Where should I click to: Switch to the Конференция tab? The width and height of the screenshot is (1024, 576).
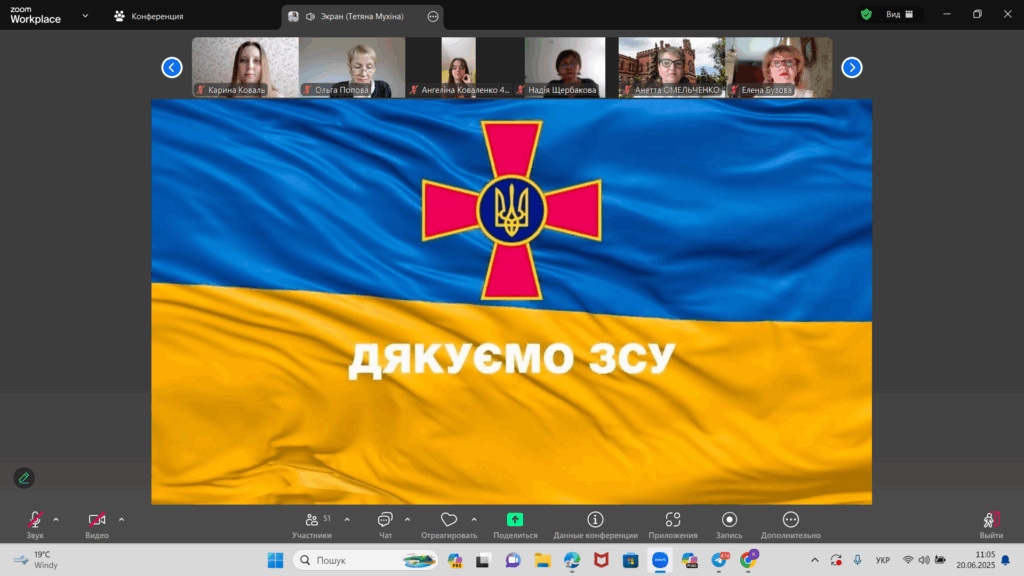coord(149,16)
